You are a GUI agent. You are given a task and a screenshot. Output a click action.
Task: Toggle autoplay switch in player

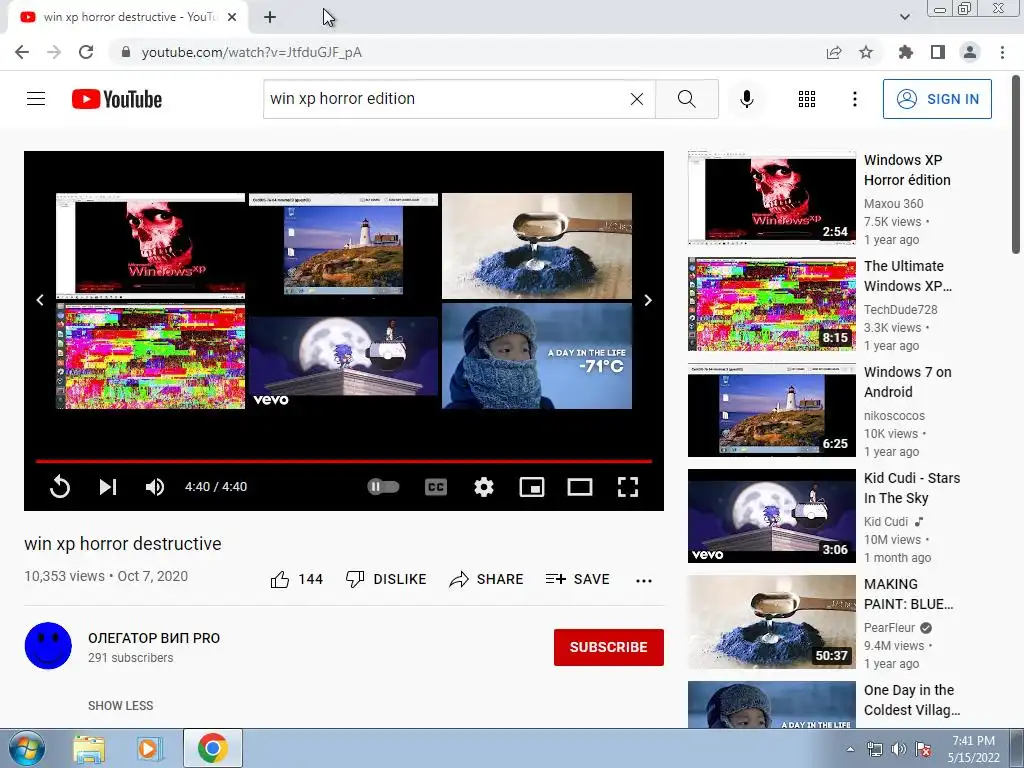383,487
